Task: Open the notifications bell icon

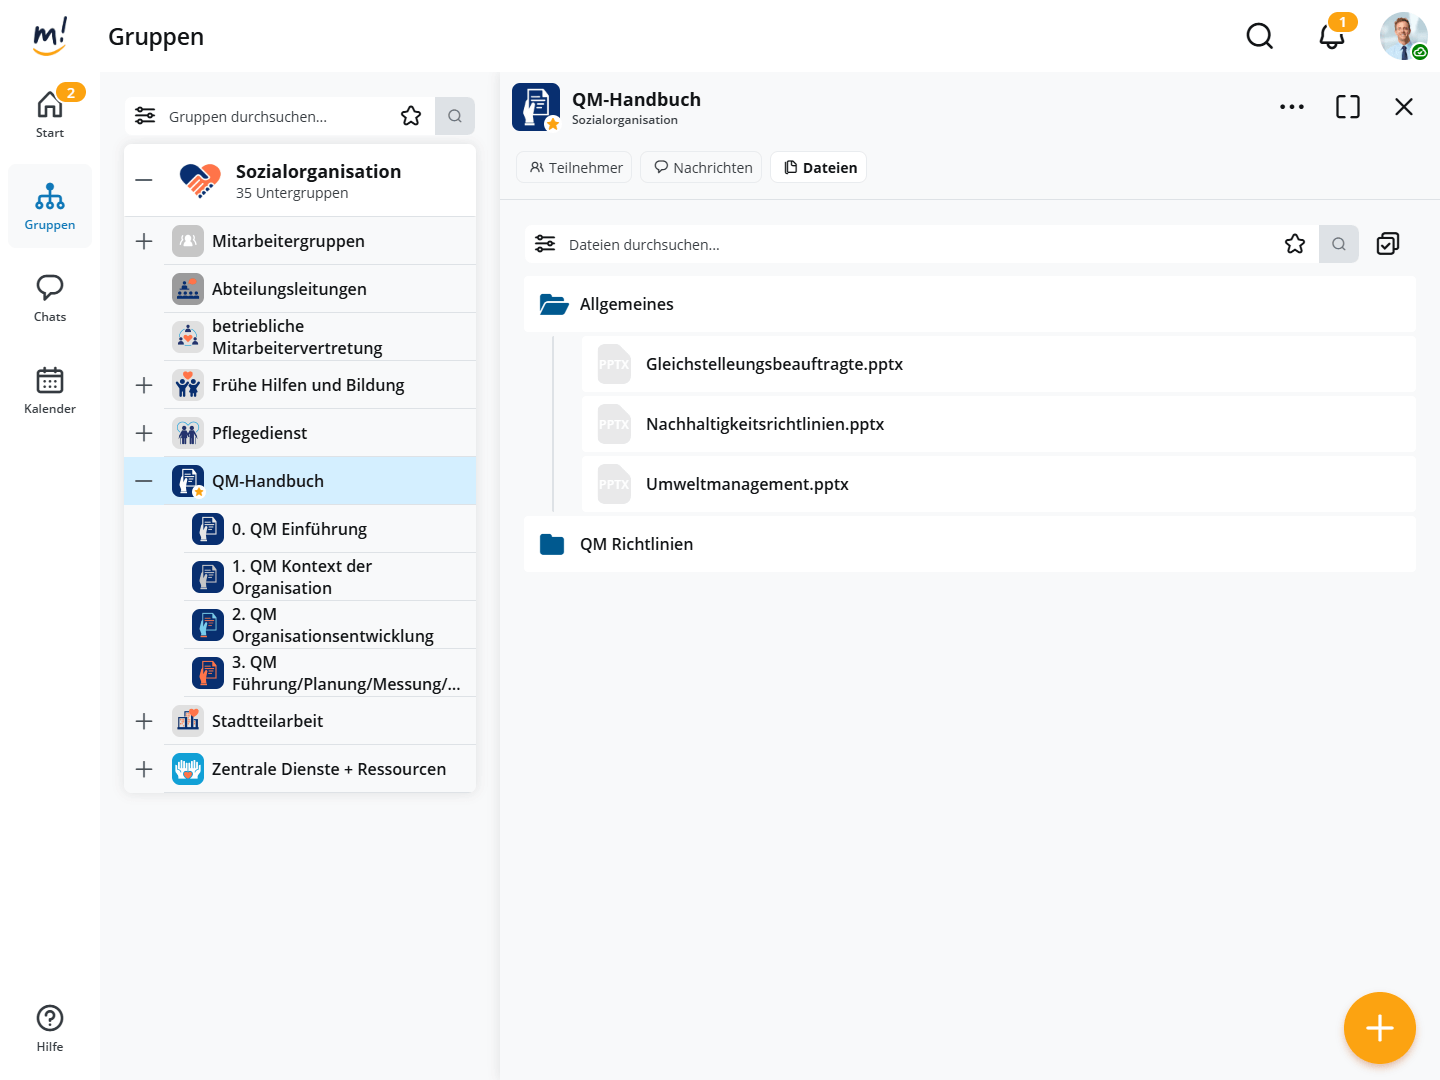Action: click(x=1331, y=37)
